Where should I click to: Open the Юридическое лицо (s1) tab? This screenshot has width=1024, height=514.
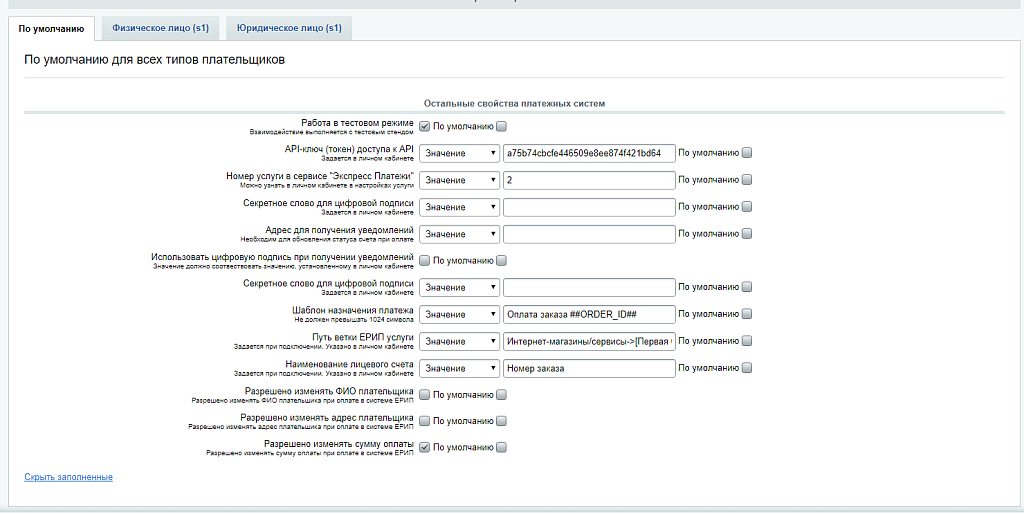click(288, 28)
